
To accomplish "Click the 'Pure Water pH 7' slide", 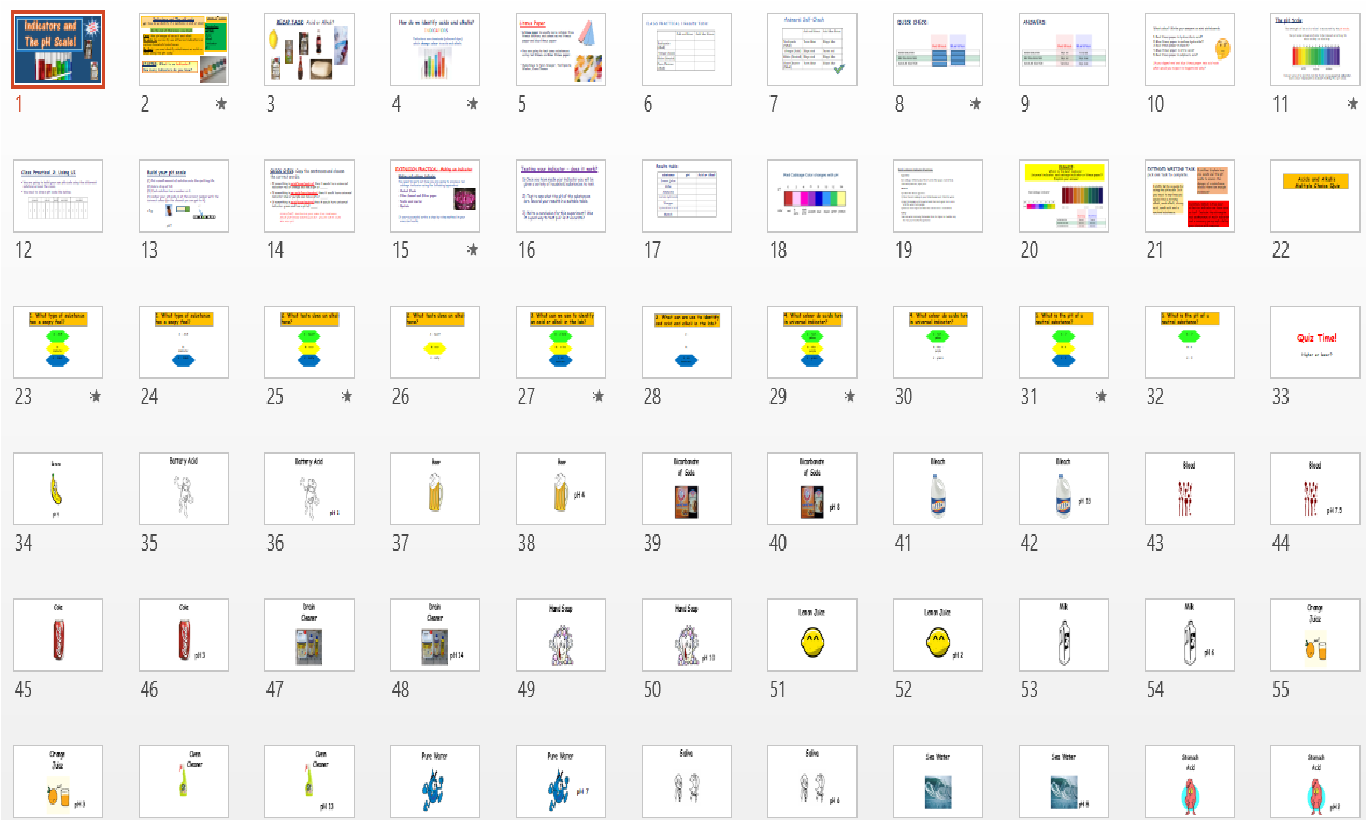I will [x=560, y=781].
